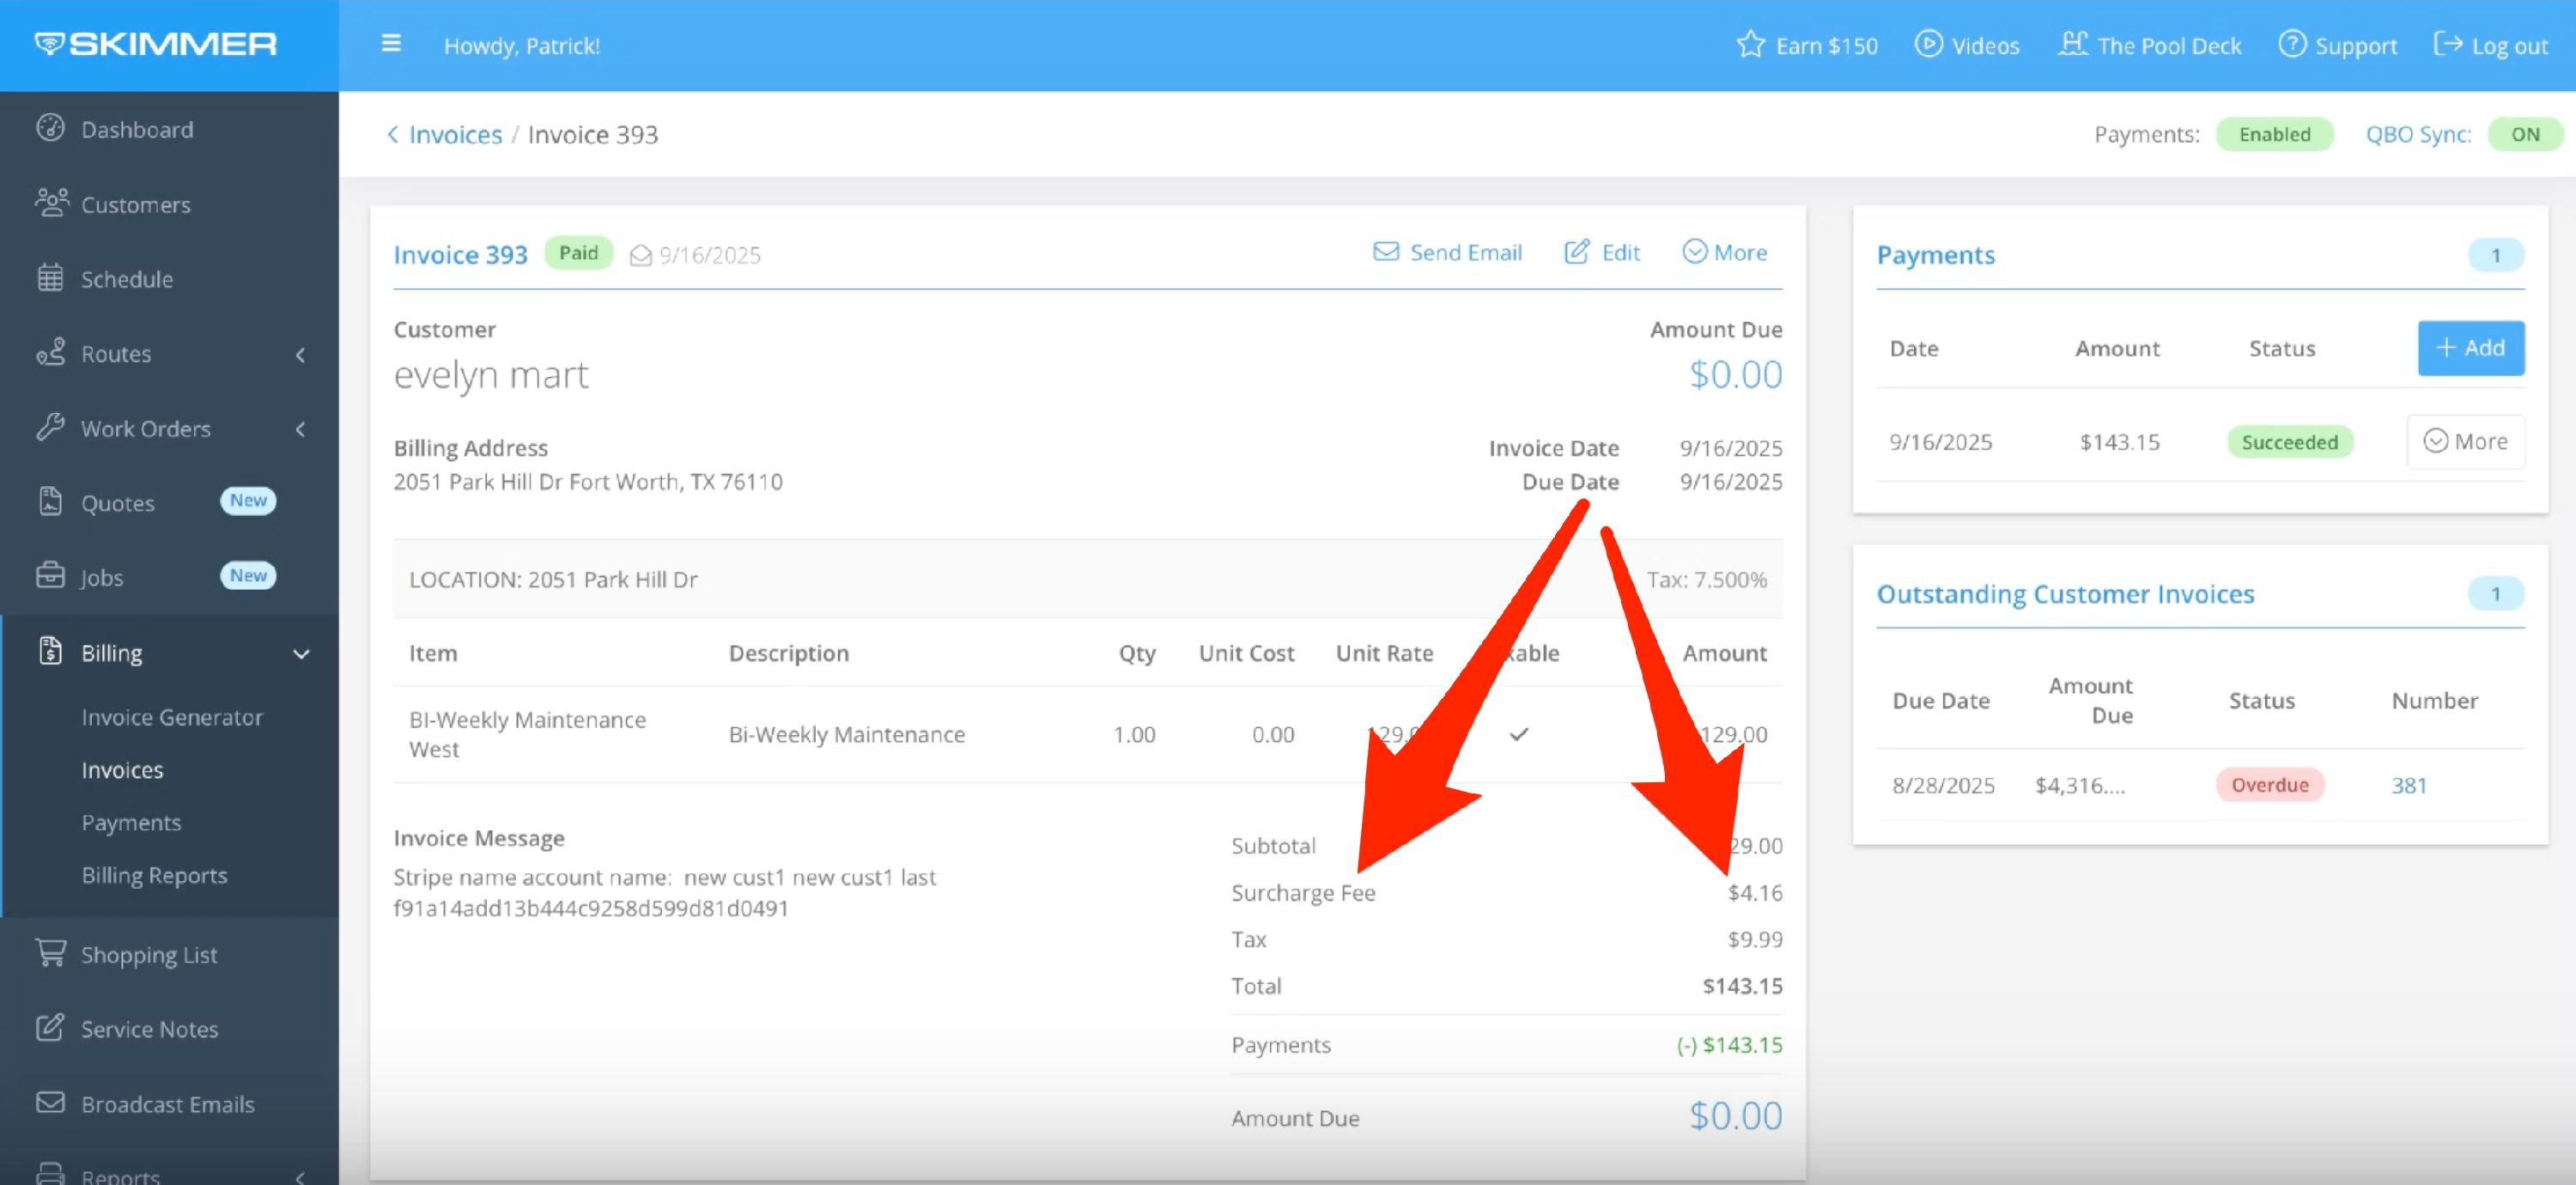Select Billing Reports in sidebar

click(154, 875)
